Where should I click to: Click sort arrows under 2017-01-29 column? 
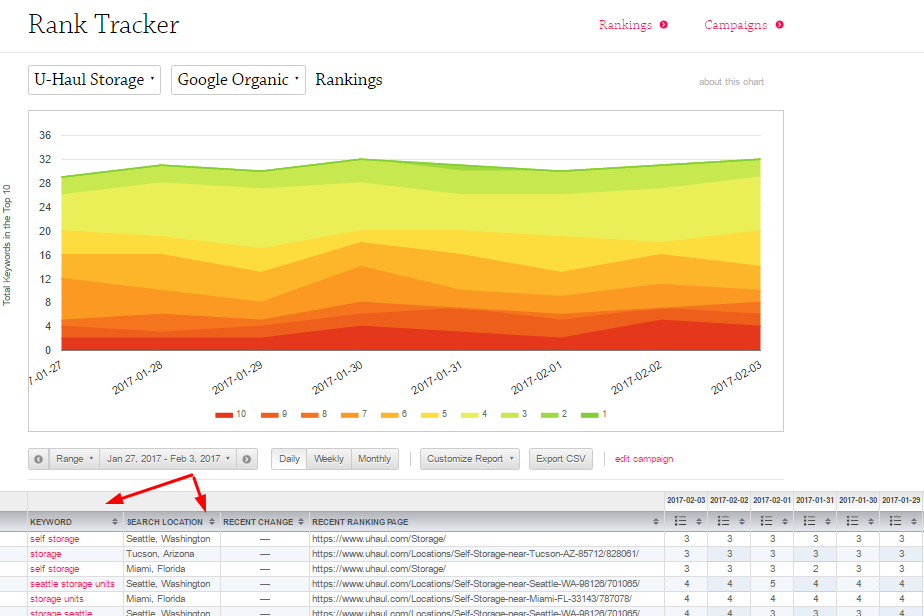coord(914,522)
